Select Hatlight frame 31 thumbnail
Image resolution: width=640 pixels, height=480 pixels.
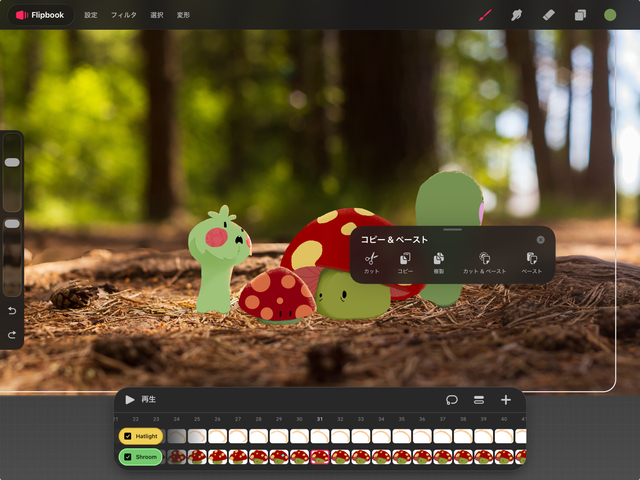tap(320, 436)
